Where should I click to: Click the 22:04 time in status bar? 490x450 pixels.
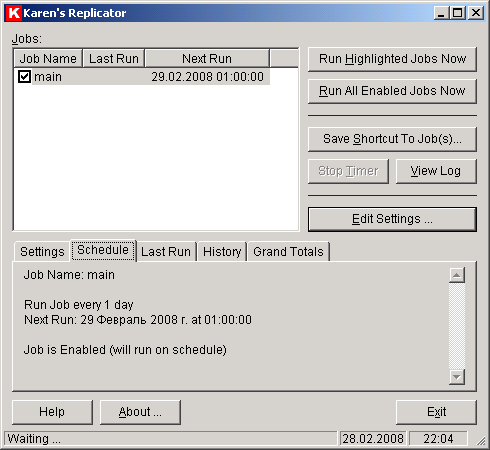tap(438, 439)
